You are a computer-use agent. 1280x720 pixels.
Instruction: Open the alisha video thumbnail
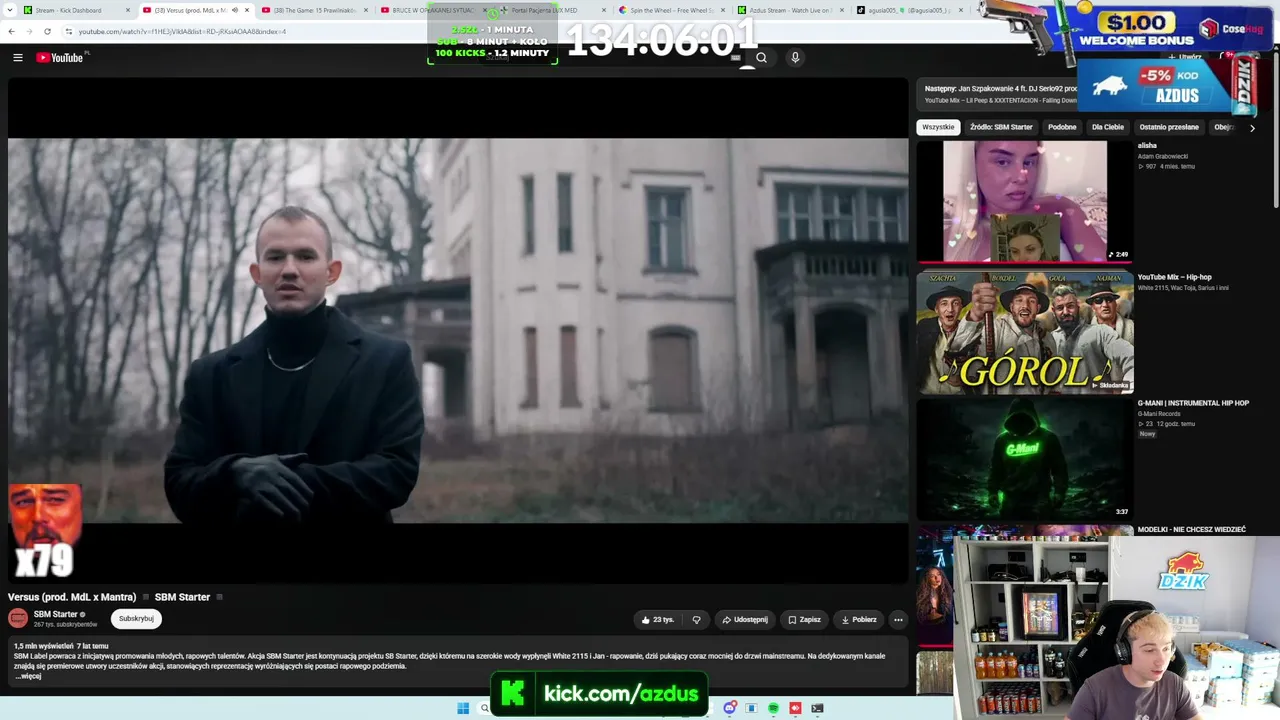click(1025, 201)
